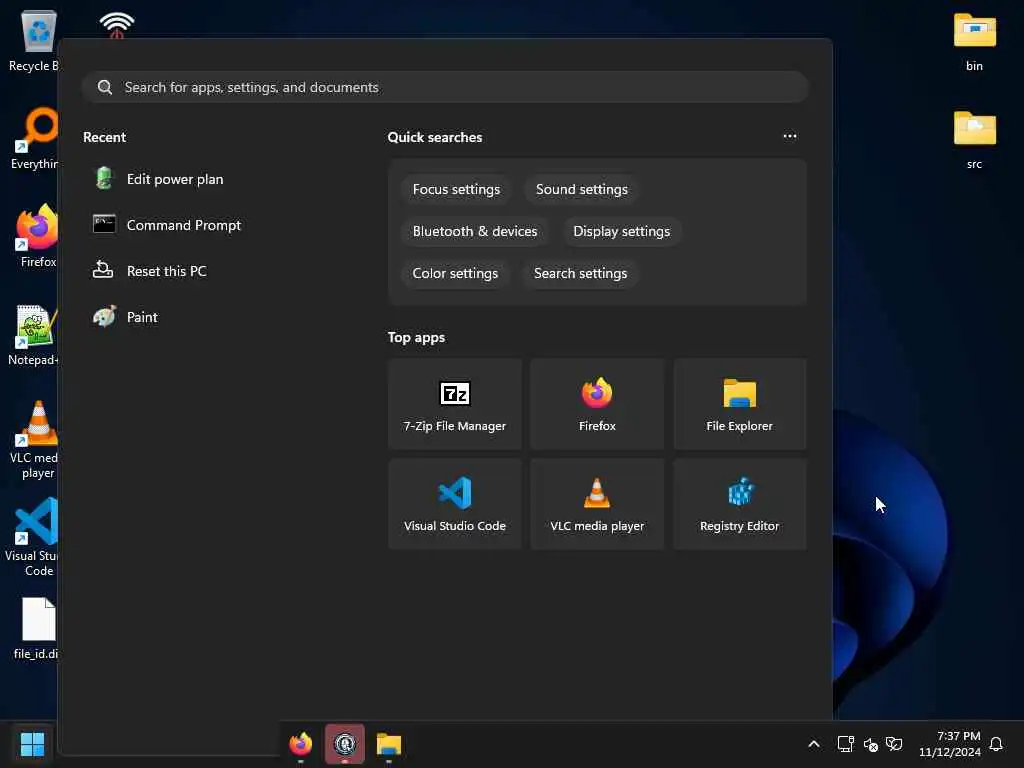Open Paint from Recent list
Viewport: 1024px width, 768px height.
[x=142, y=317]
